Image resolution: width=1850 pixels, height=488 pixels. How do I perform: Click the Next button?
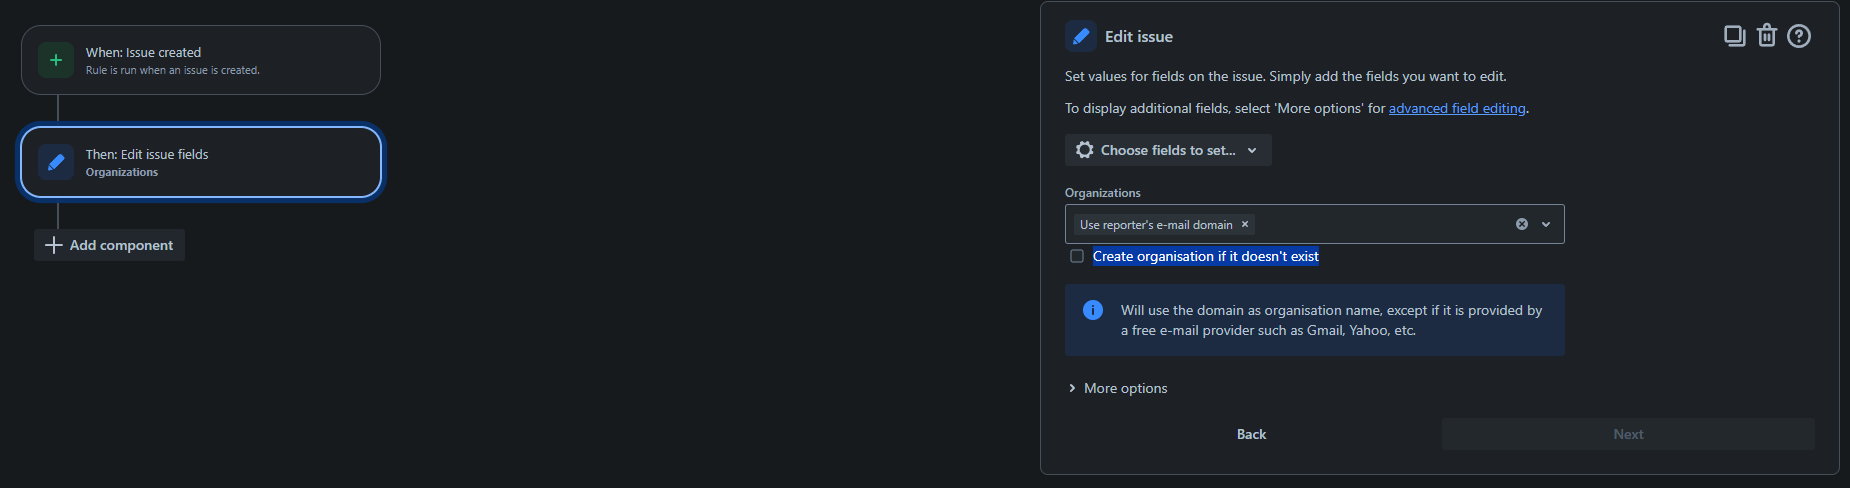click(x=1628, y=434)
